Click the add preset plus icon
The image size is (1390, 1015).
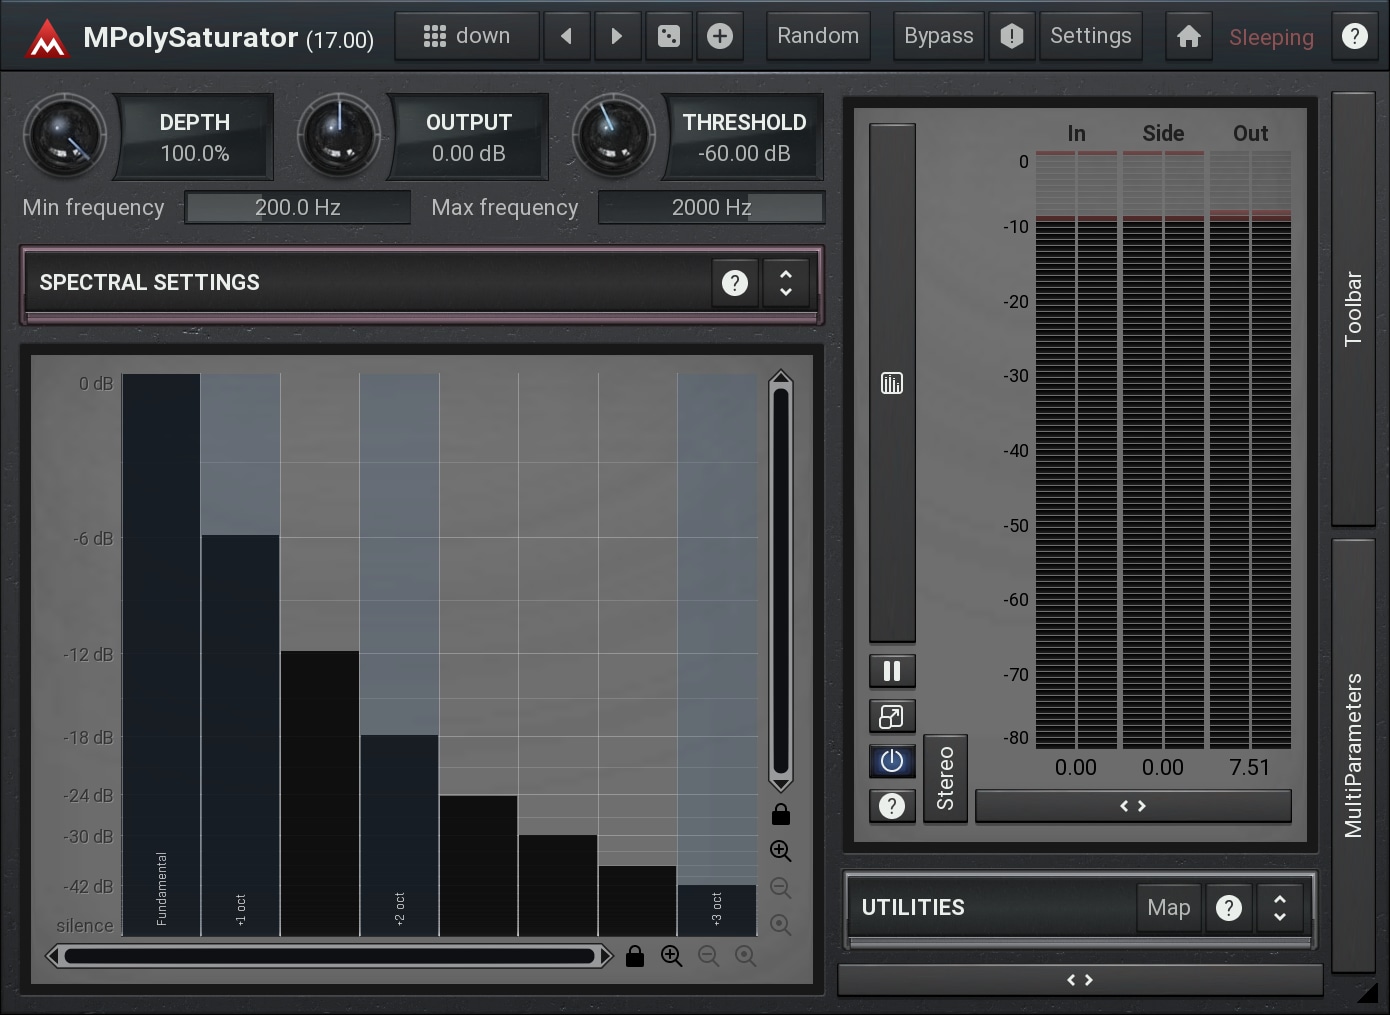pos(720,37)
